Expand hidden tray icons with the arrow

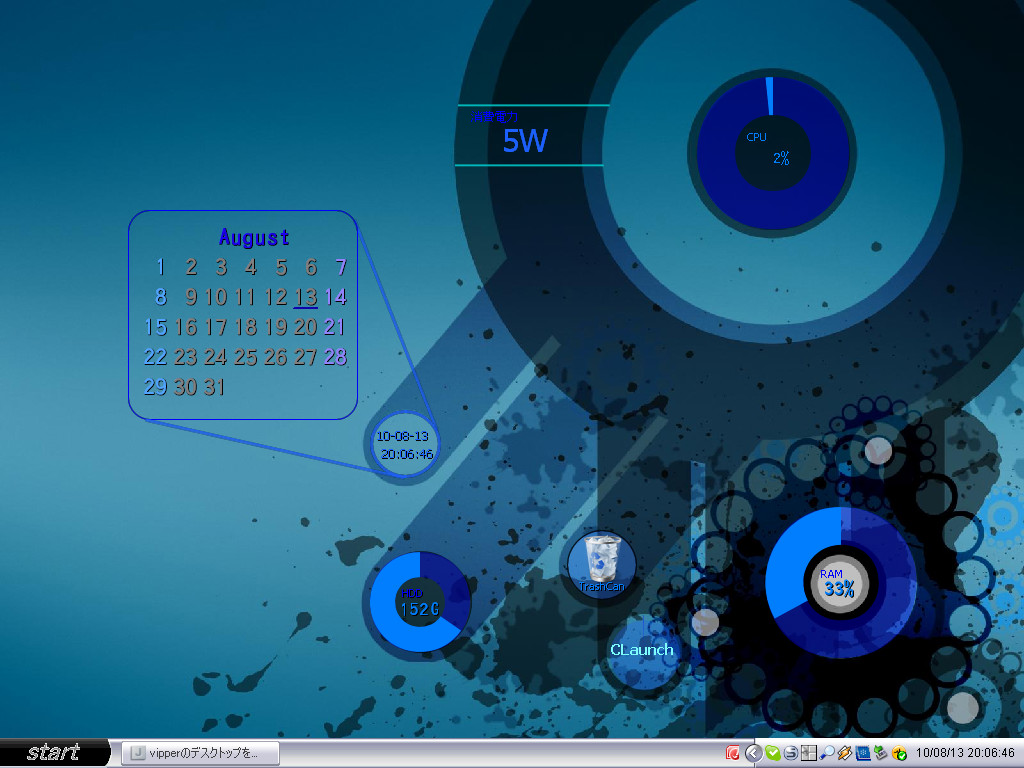(753, 753)
